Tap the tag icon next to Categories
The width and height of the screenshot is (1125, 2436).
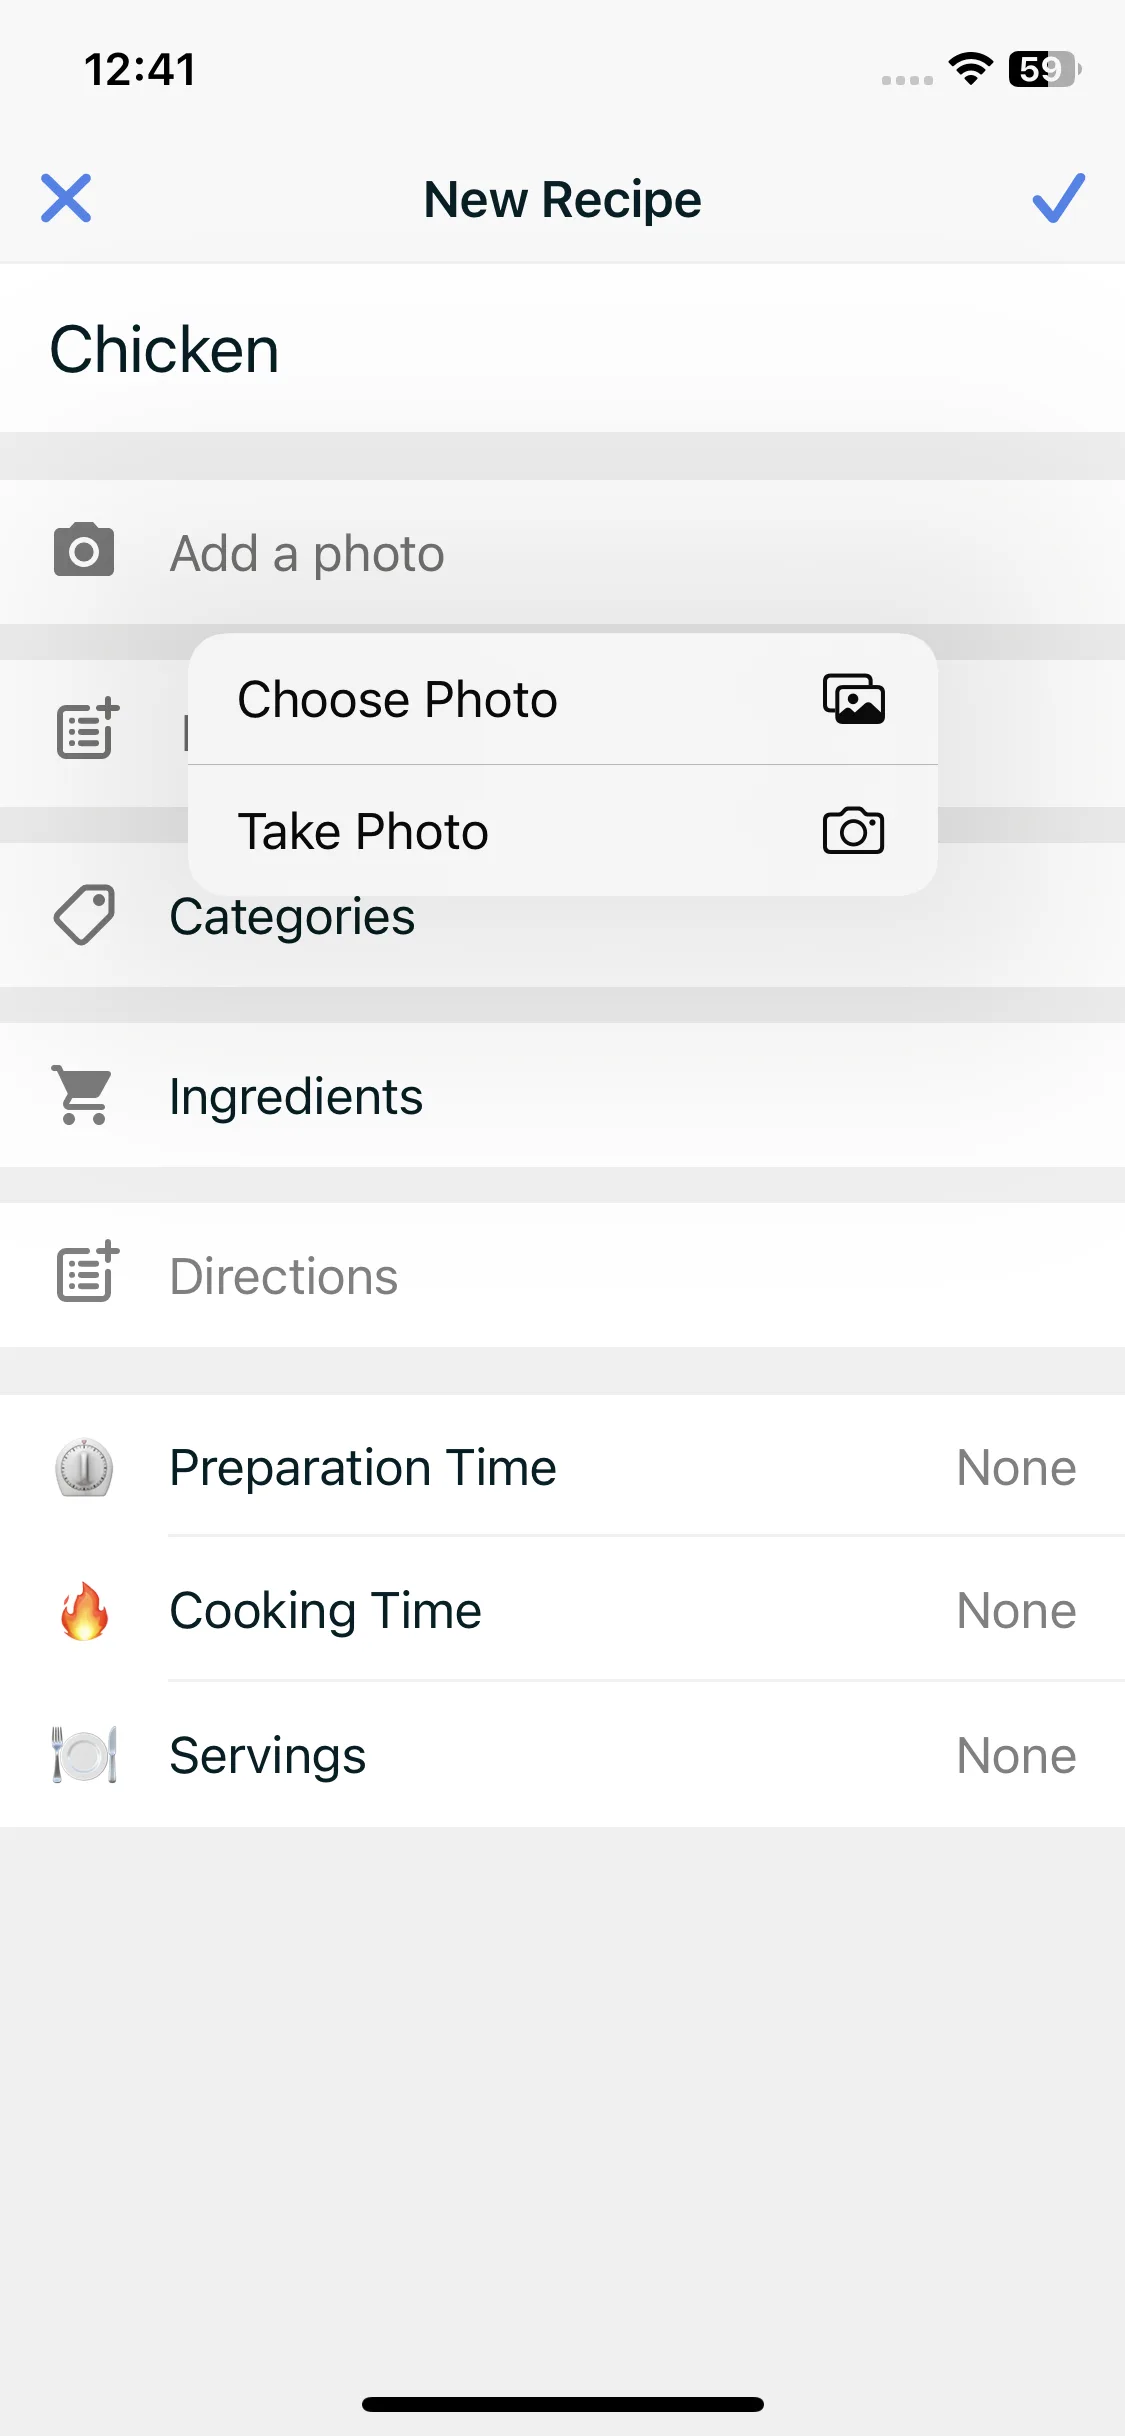84,915
